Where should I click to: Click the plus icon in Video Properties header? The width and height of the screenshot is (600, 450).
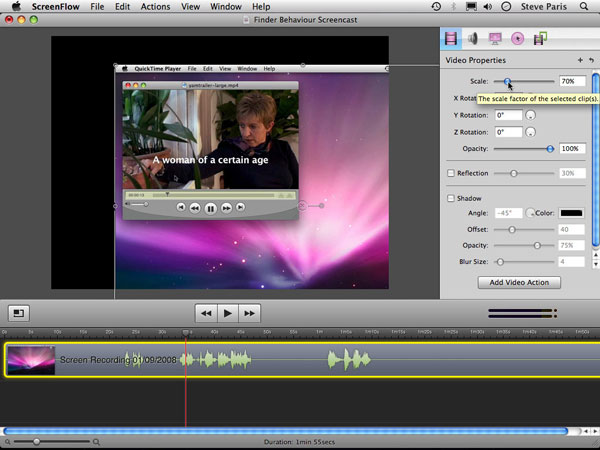point(581,61)
